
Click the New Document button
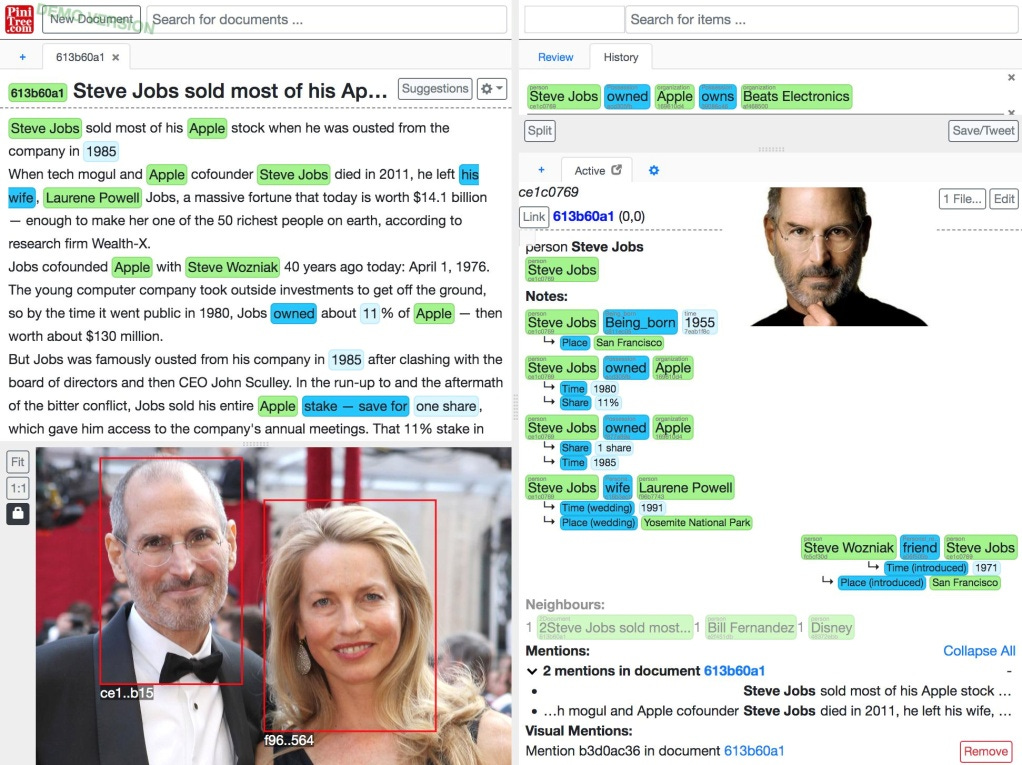[92, 20]
